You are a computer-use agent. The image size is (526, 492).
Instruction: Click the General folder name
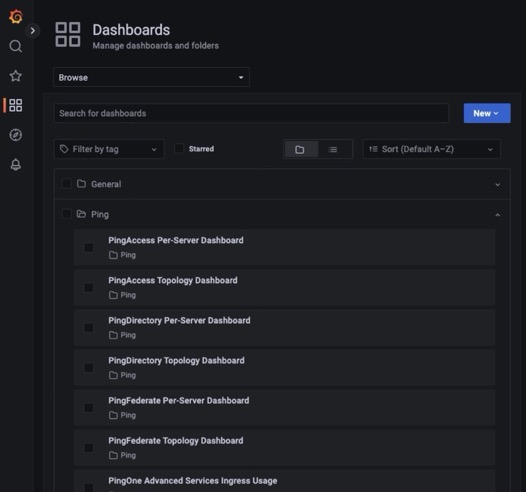(x=106, y=184)
